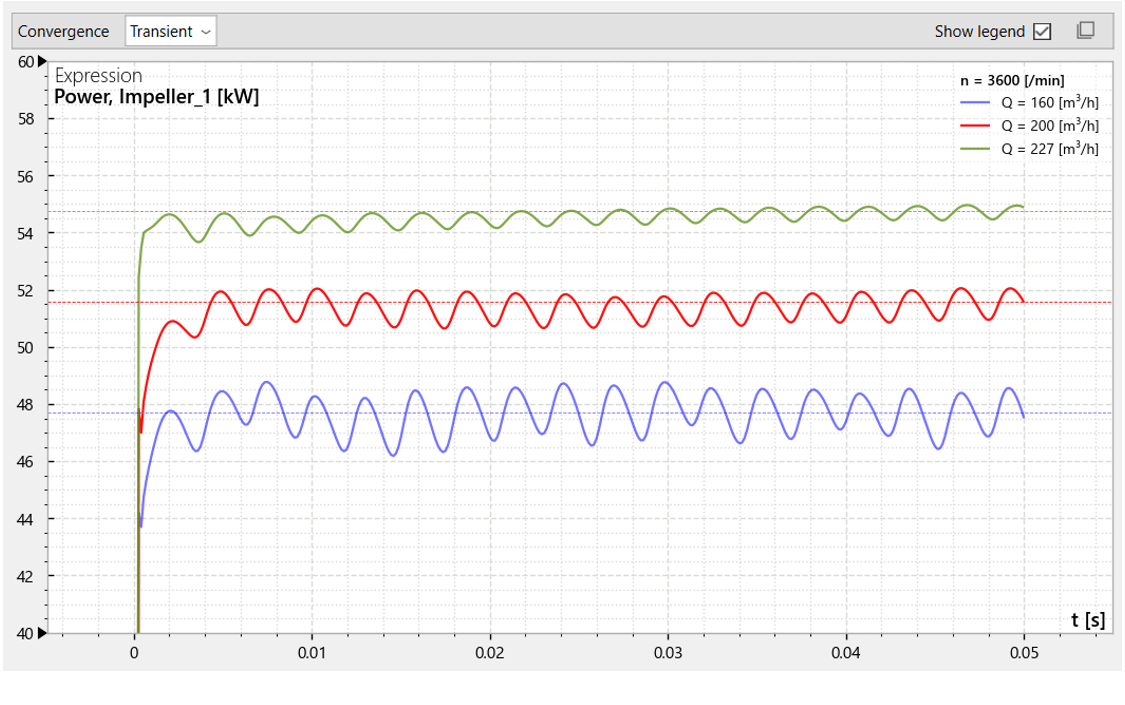Click the y-axis tick label 50
This screenshot has width=1125, height=705.
point(26,348)
